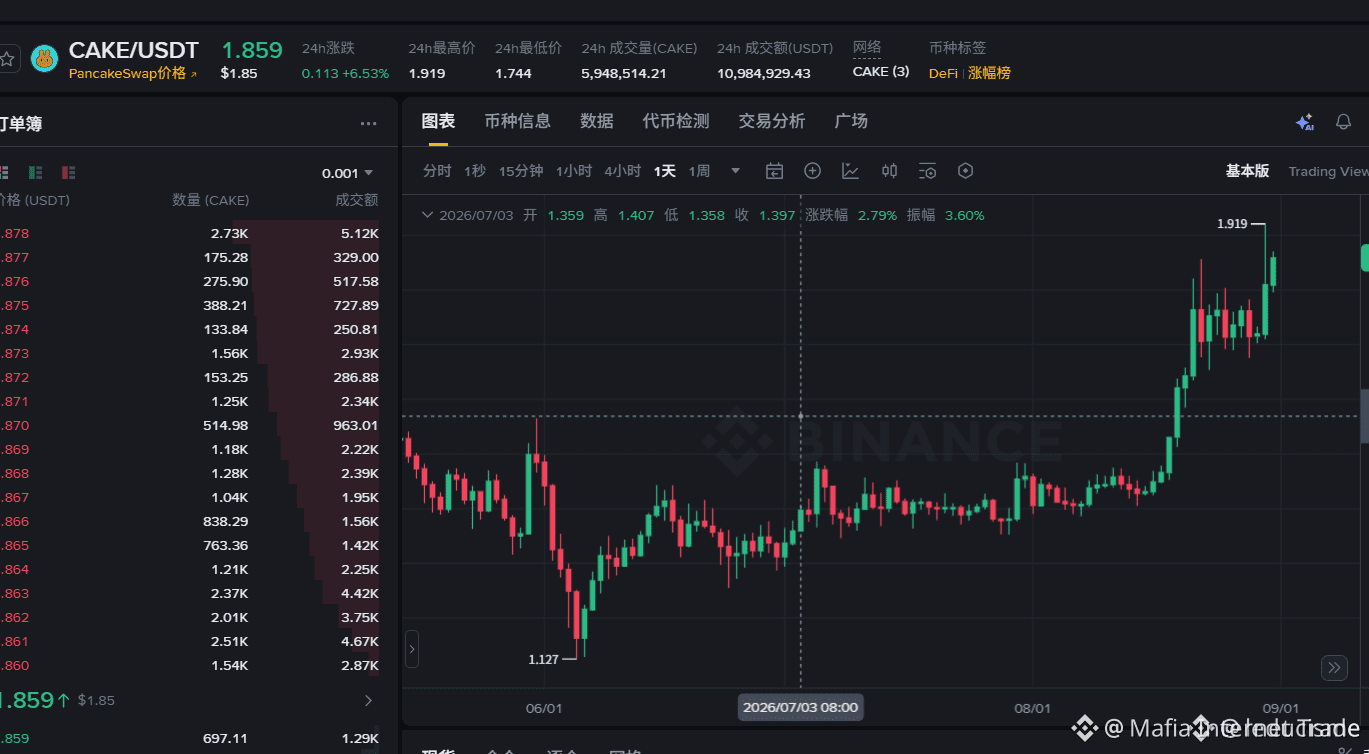
Task: Select the sell order row with quantity 763.36
Action: [190, 545]
